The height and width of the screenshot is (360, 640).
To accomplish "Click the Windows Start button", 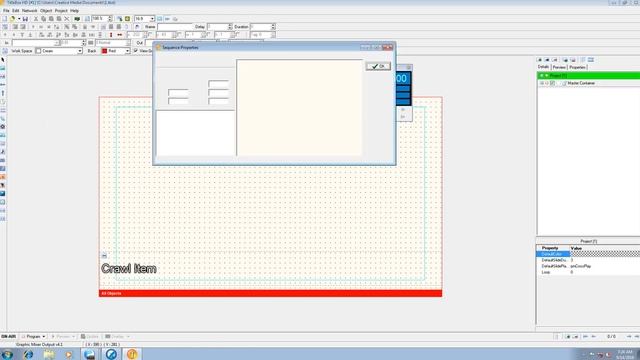I will point(7,354).
